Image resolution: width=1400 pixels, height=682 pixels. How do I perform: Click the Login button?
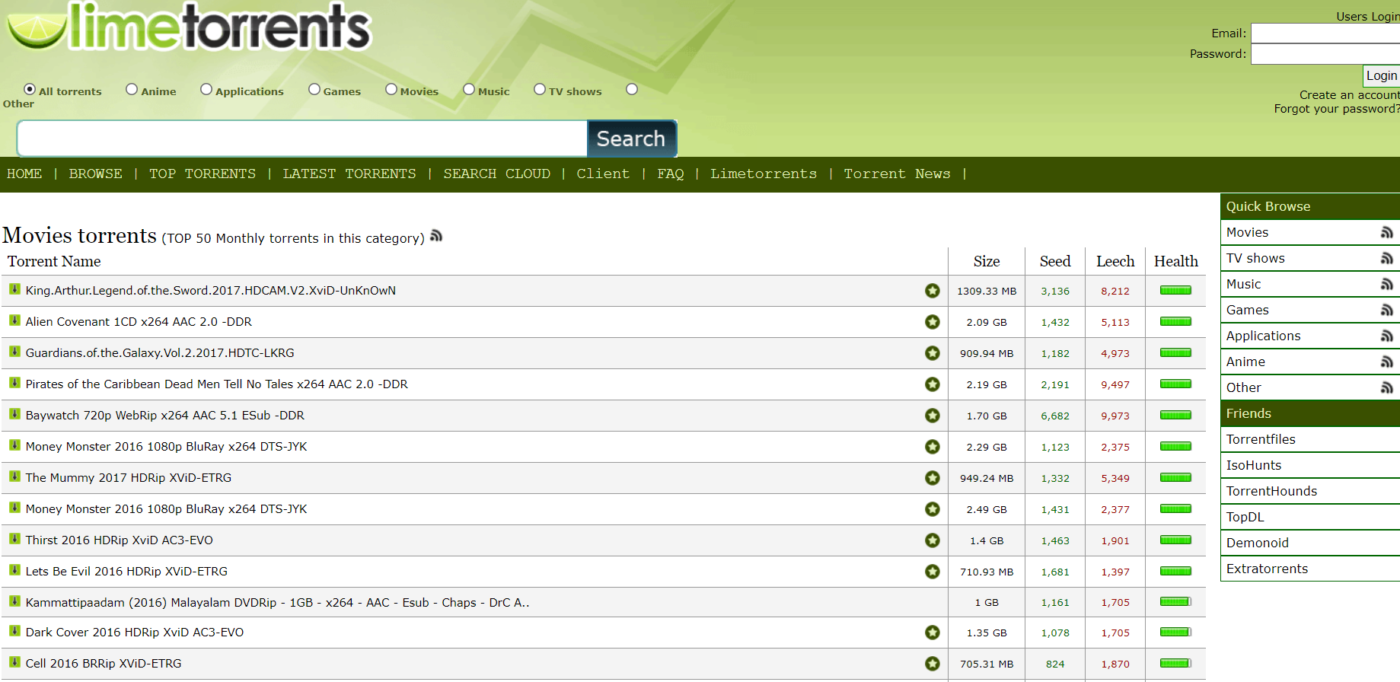pyautogui.click(x=1381, y=76)
